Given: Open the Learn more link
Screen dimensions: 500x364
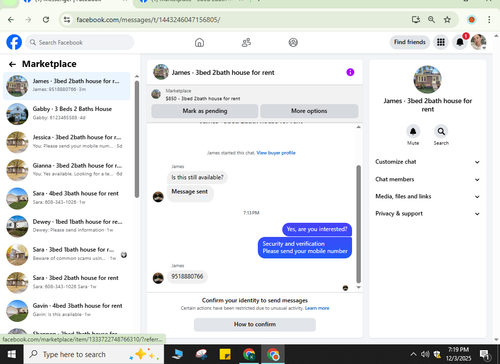Looking at the screenshot, I should 317,308.
